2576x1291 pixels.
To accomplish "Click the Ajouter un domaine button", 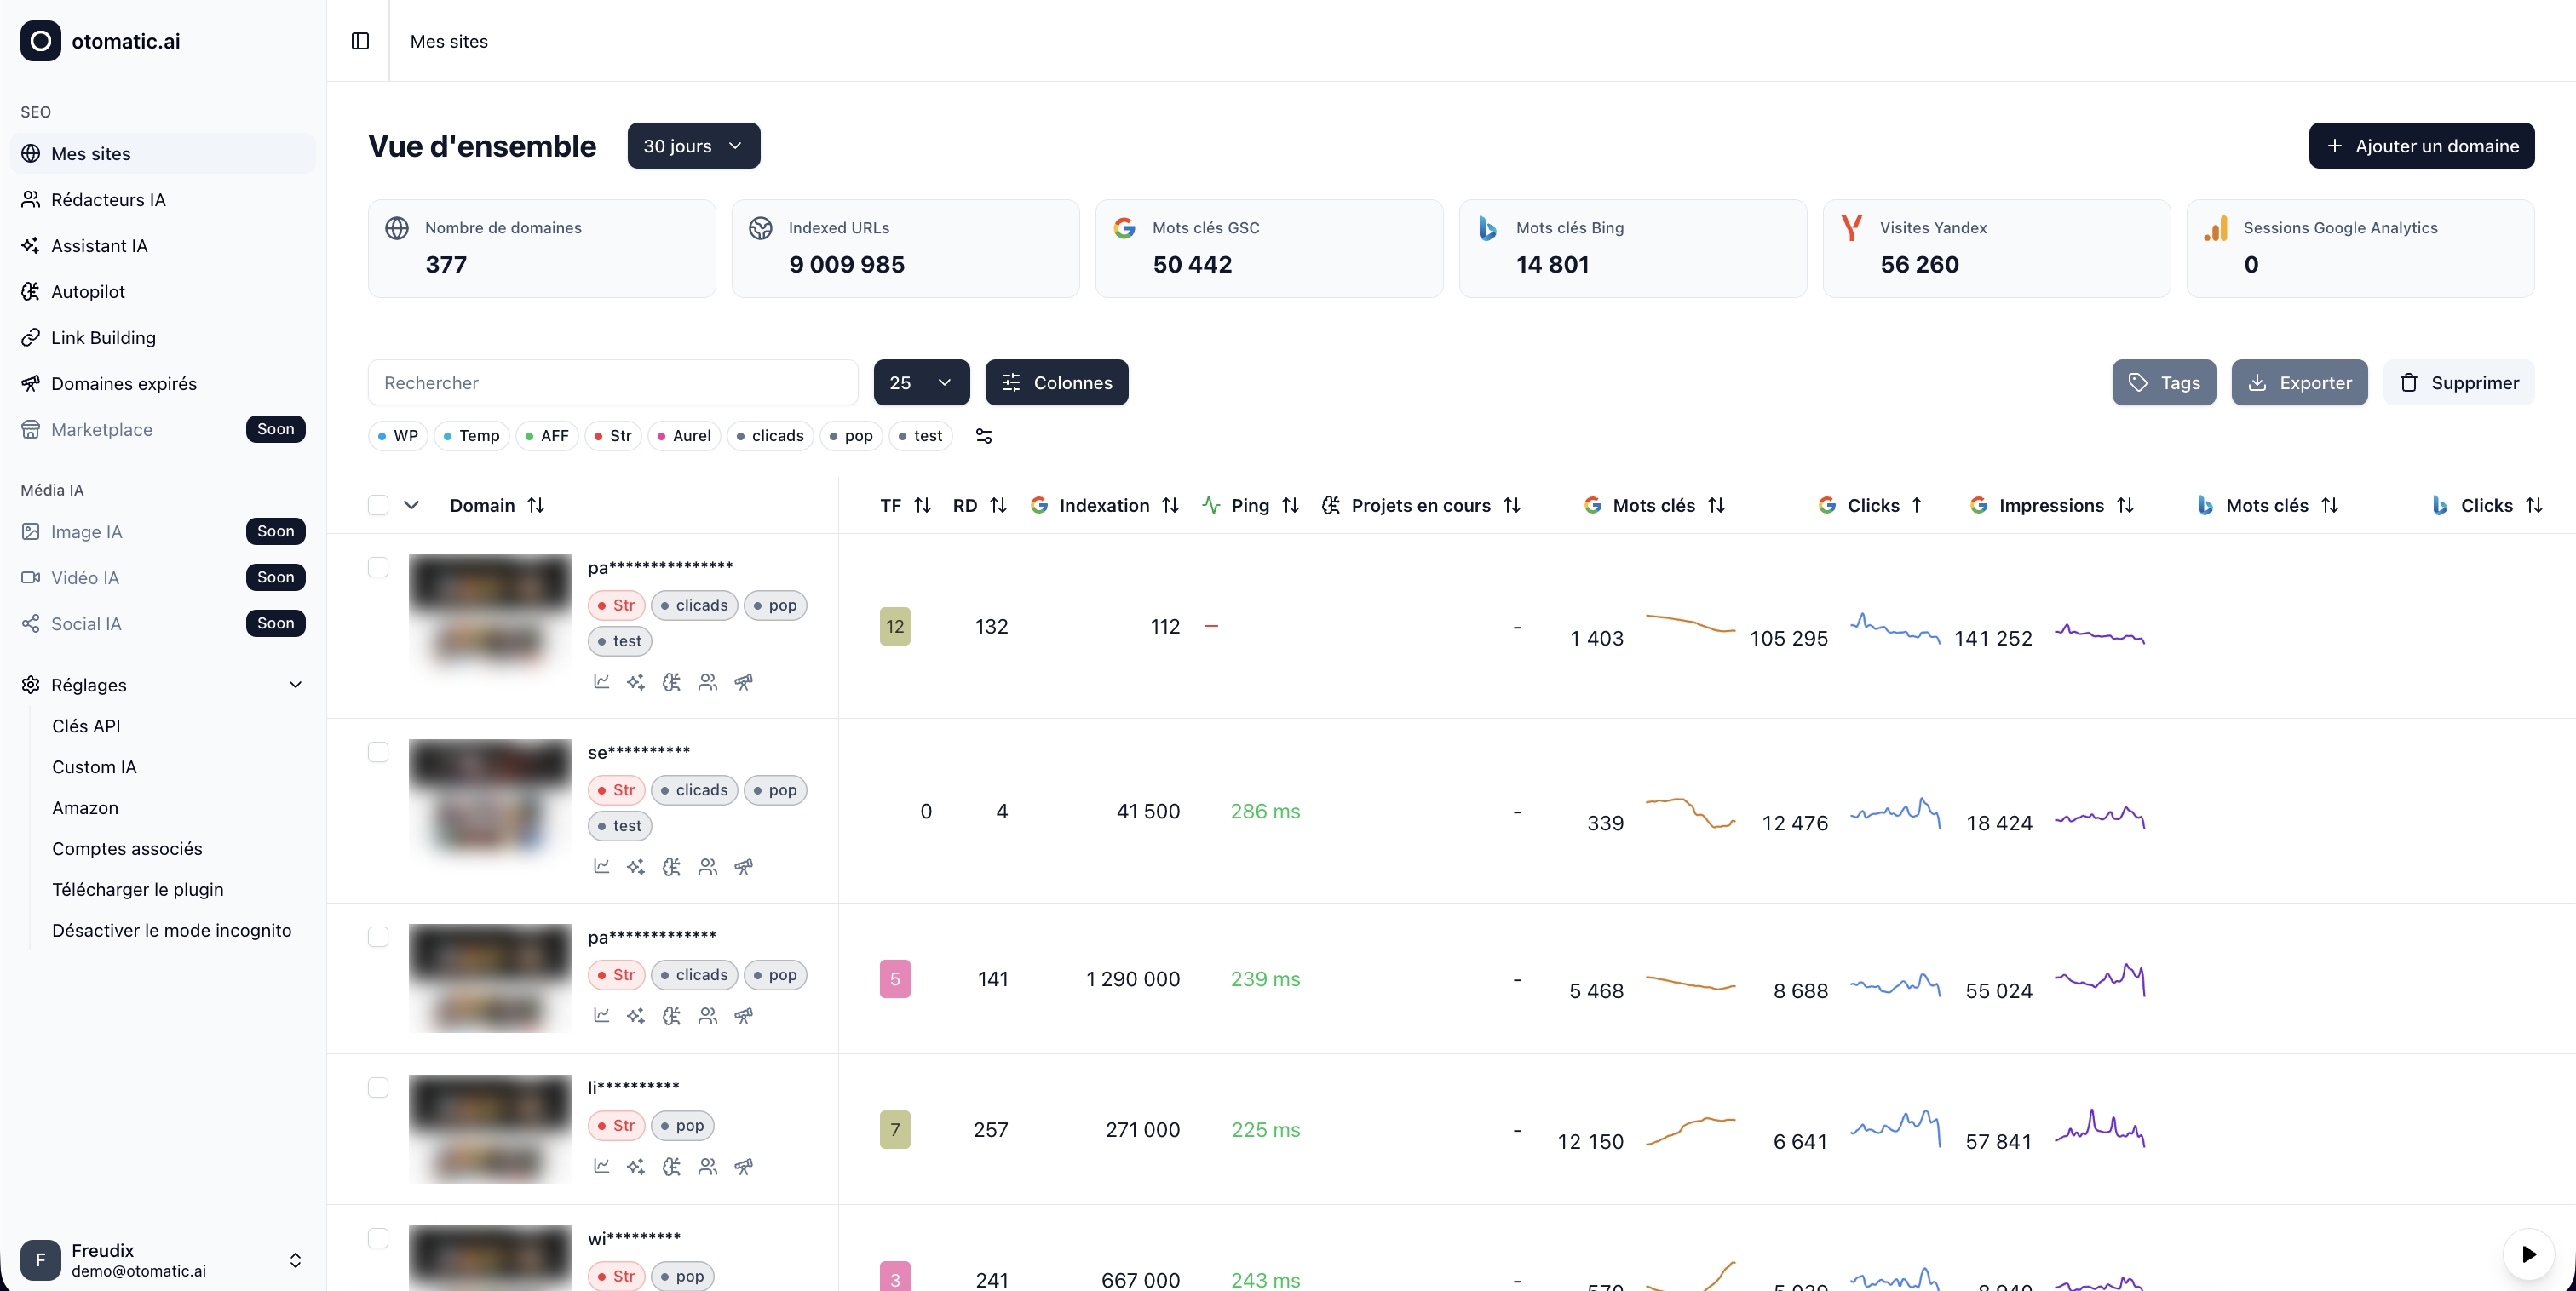I will tap(2421, 146).
